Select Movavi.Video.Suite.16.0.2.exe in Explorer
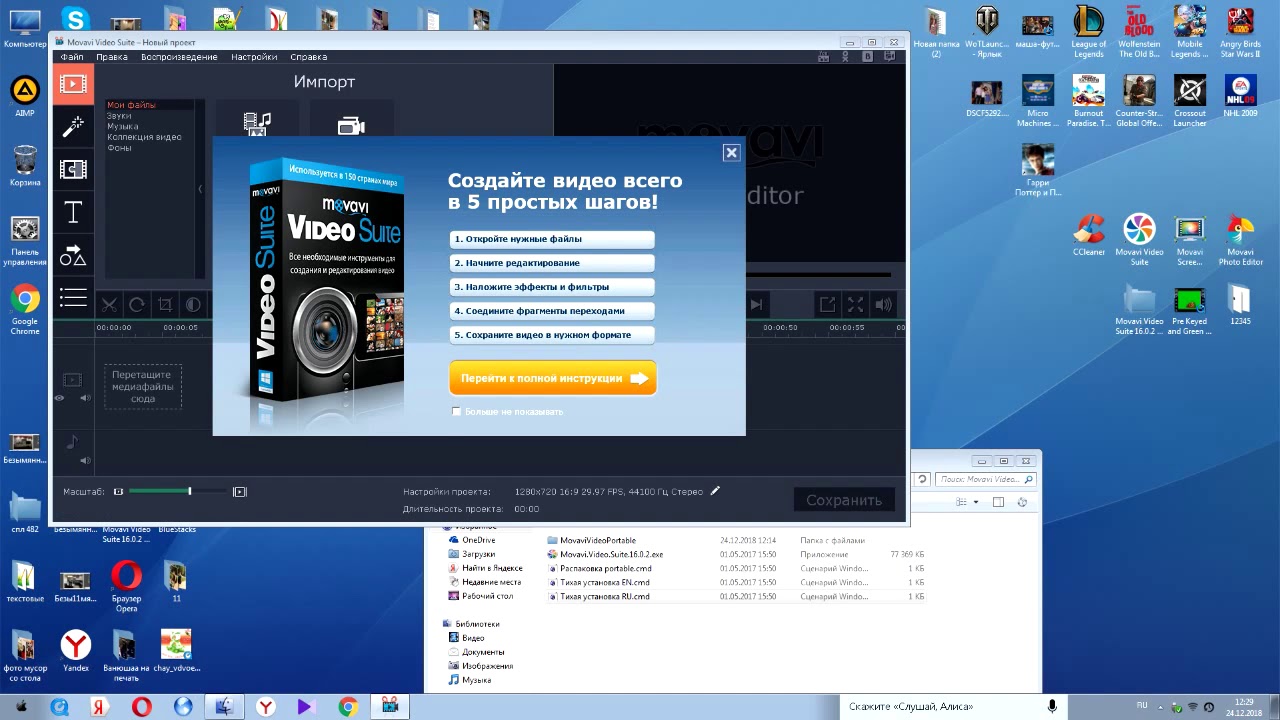The image size is (1280, 720). pyautogui.click(x=604, y=554)
